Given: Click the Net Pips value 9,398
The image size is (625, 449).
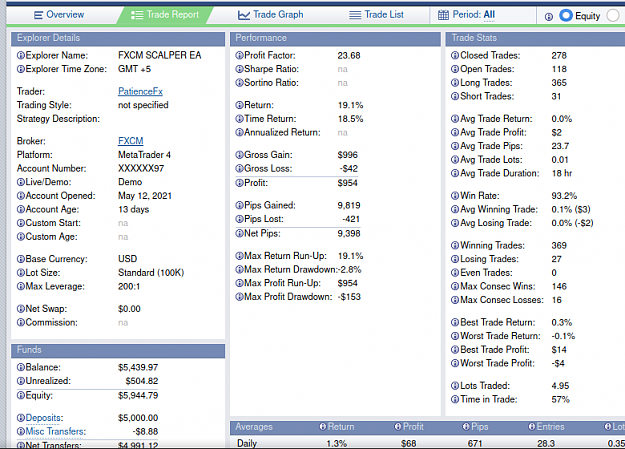Looking at the screenshot, I should (349, 233).
